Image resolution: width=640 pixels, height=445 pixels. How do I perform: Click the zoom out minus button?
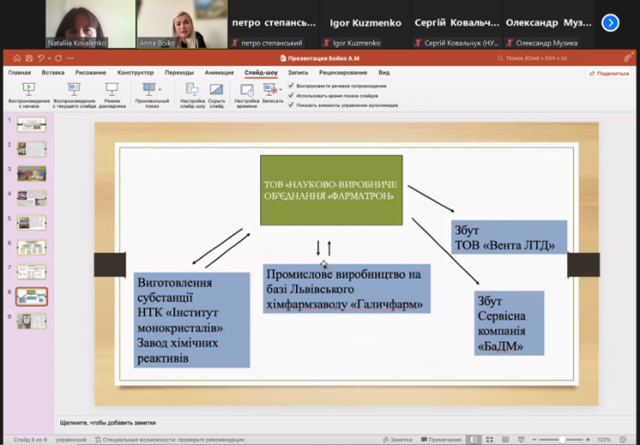tap(534, 440)
